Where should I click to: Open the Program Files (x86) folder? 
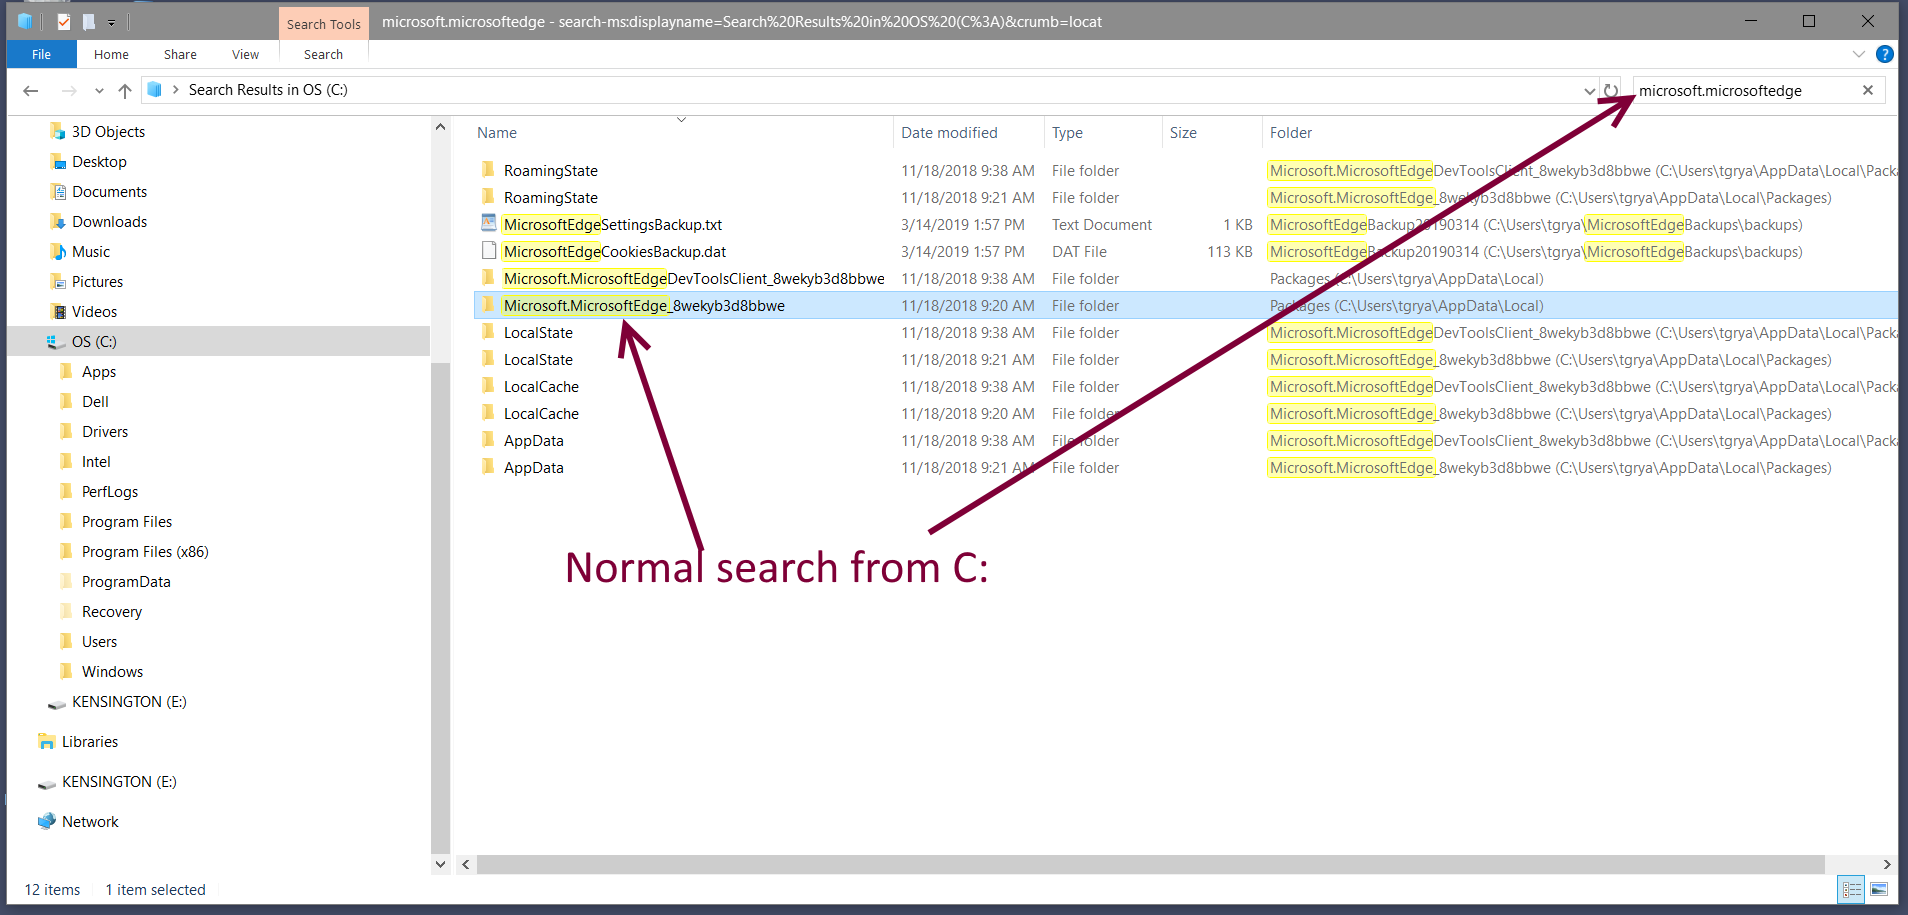pyautogui.click(x=145, y=552)
